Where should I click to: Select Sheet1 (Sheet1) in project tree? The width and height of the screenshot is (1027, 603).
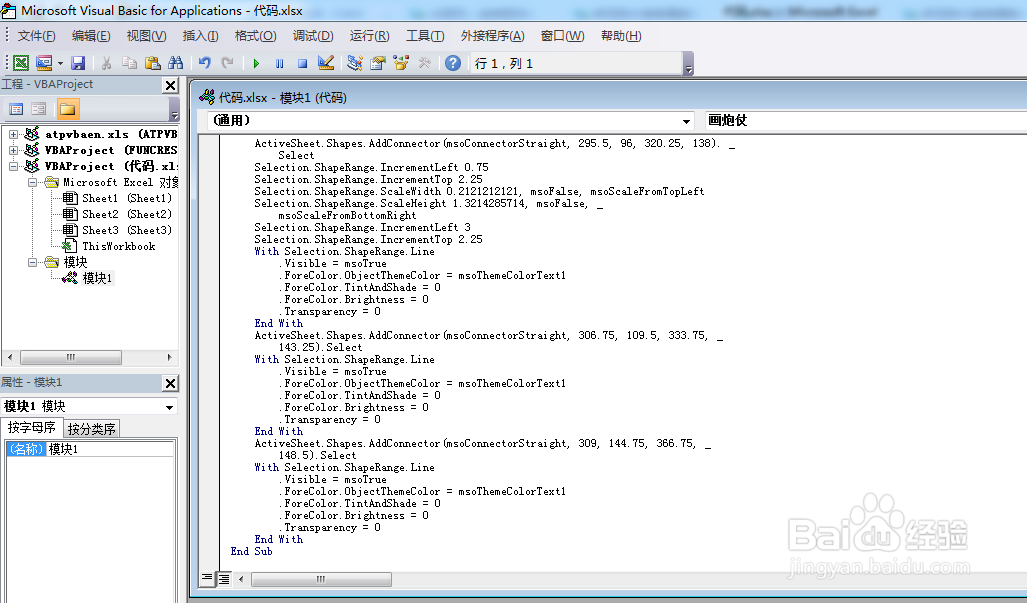[x=126, y=198]
